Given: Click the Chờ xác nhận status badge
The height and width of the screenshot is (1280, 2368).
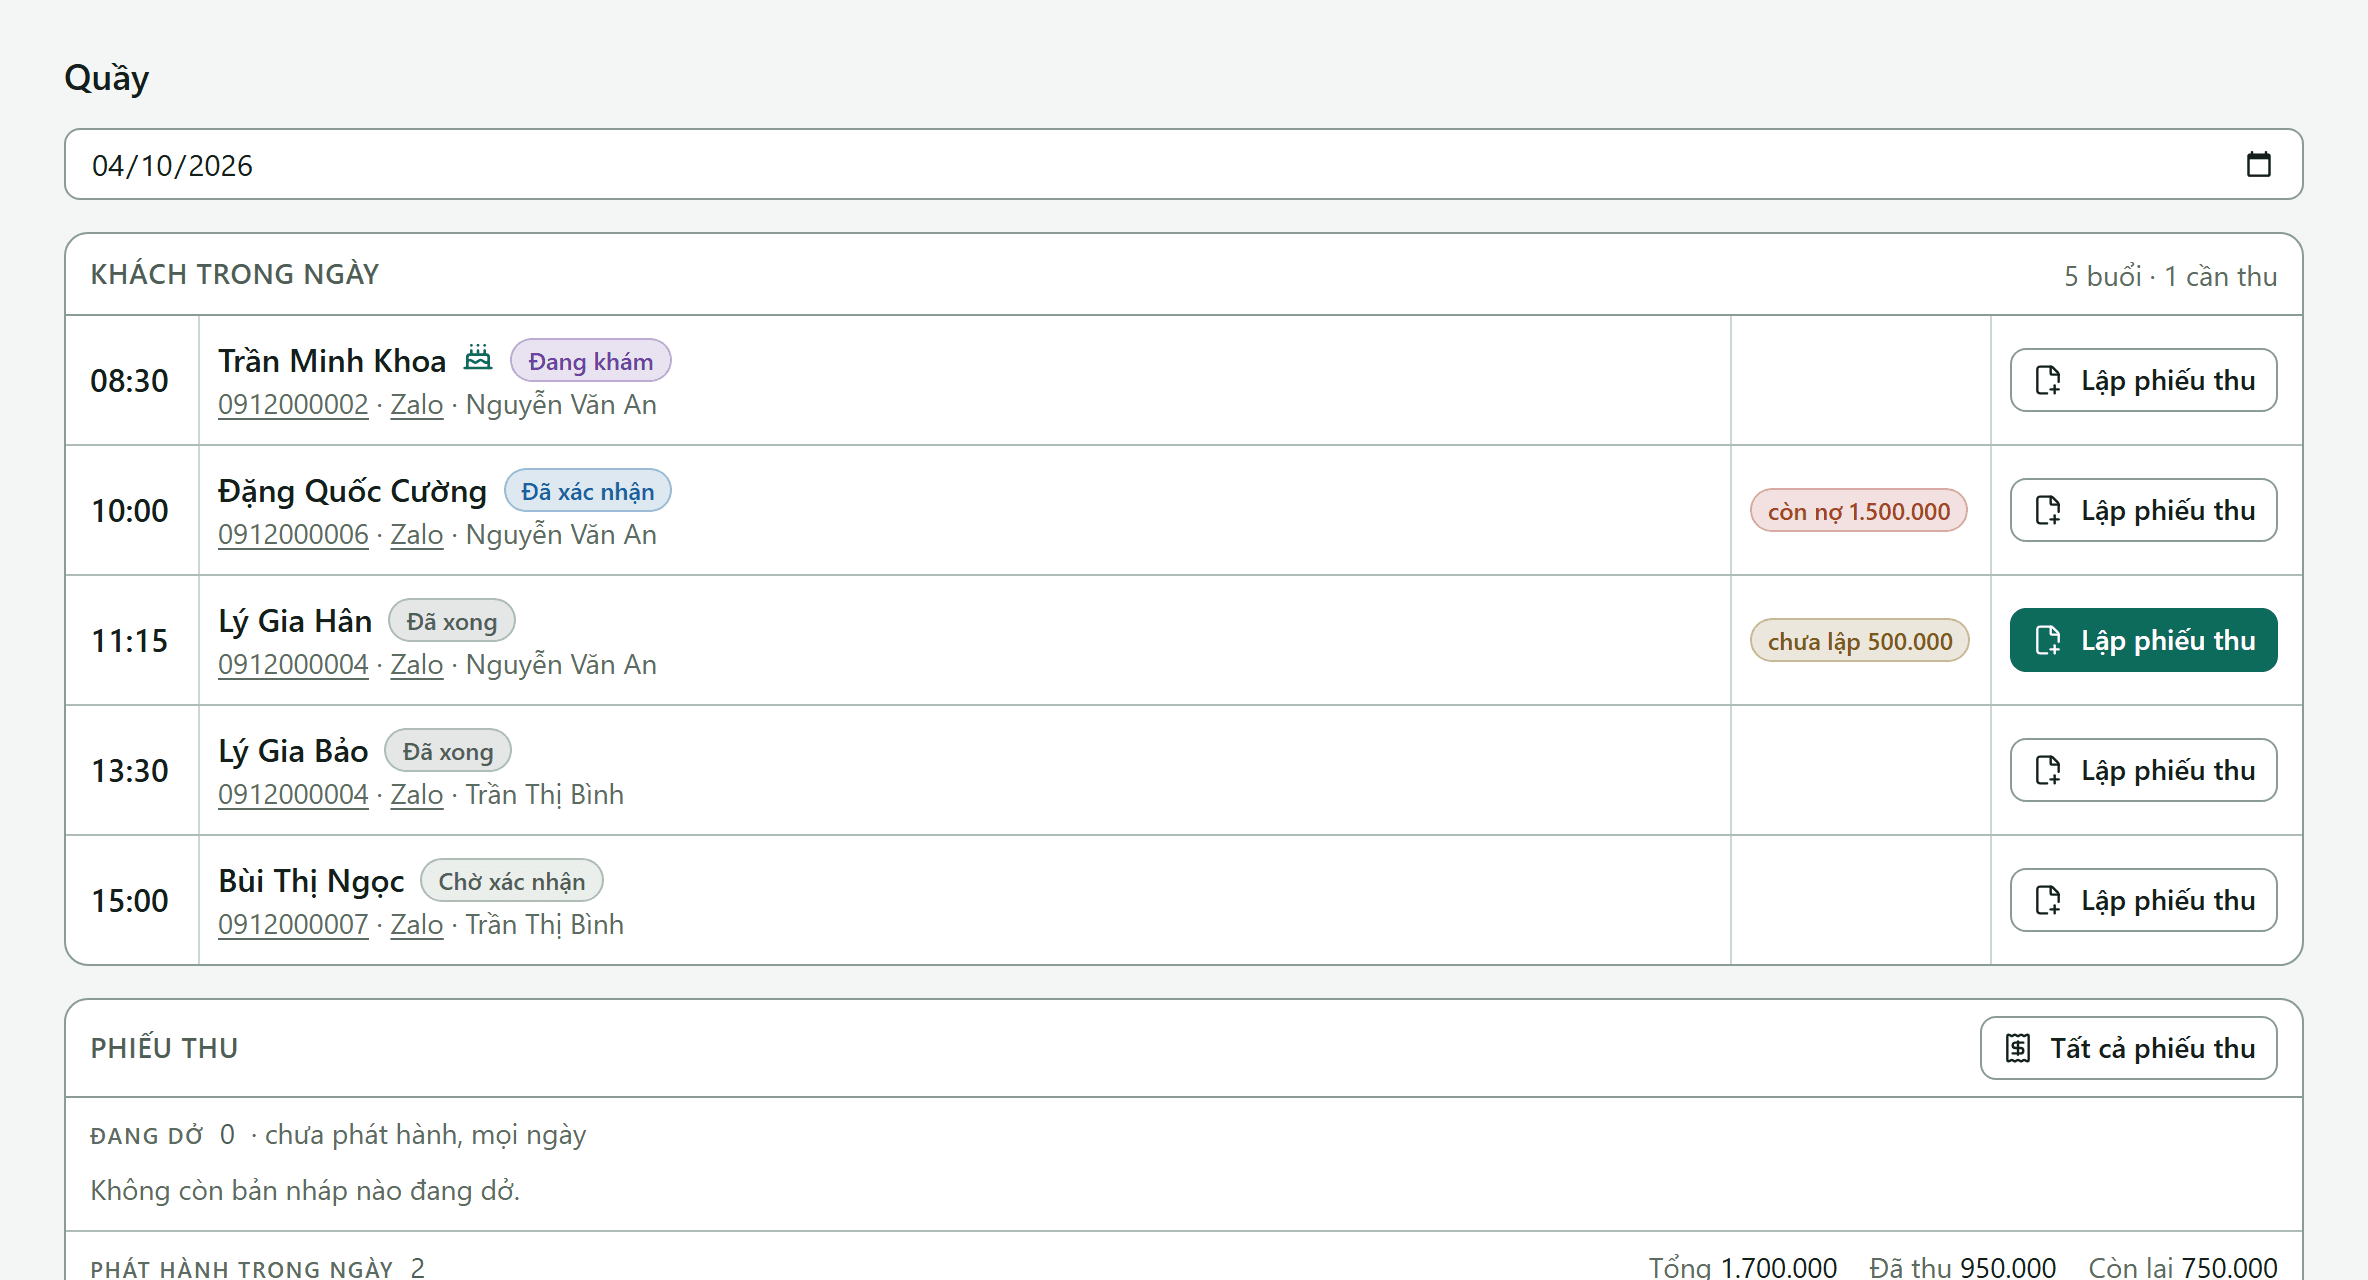Looking at the screenshot, I should coord(512,881).
